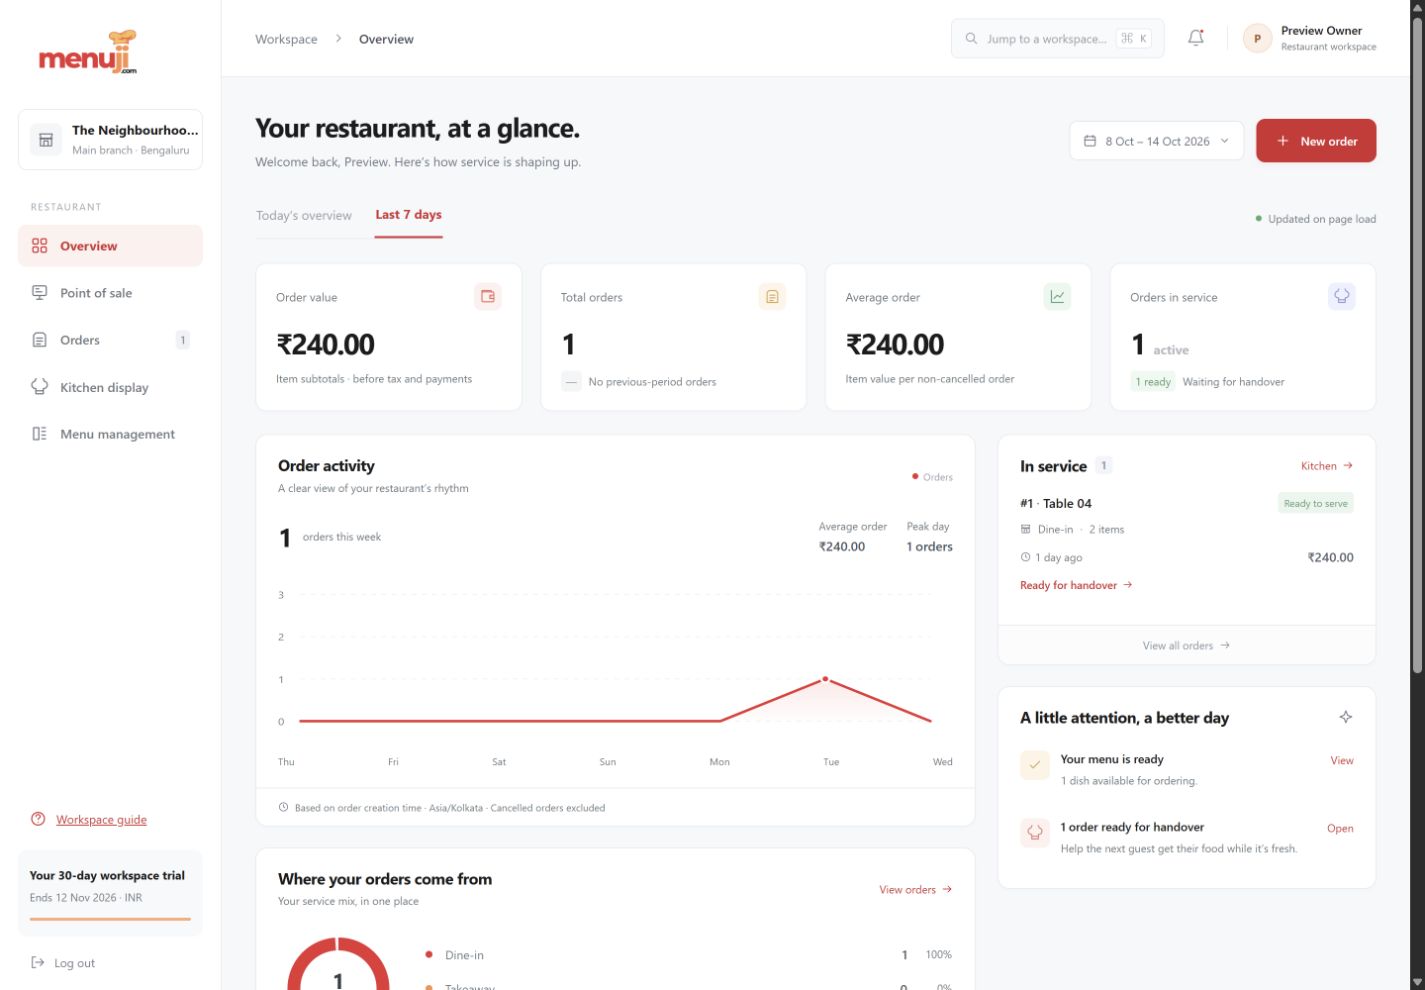Open the Preview Owner account menu
The width and height of the screenshot is (1425, 990).
1310,38
